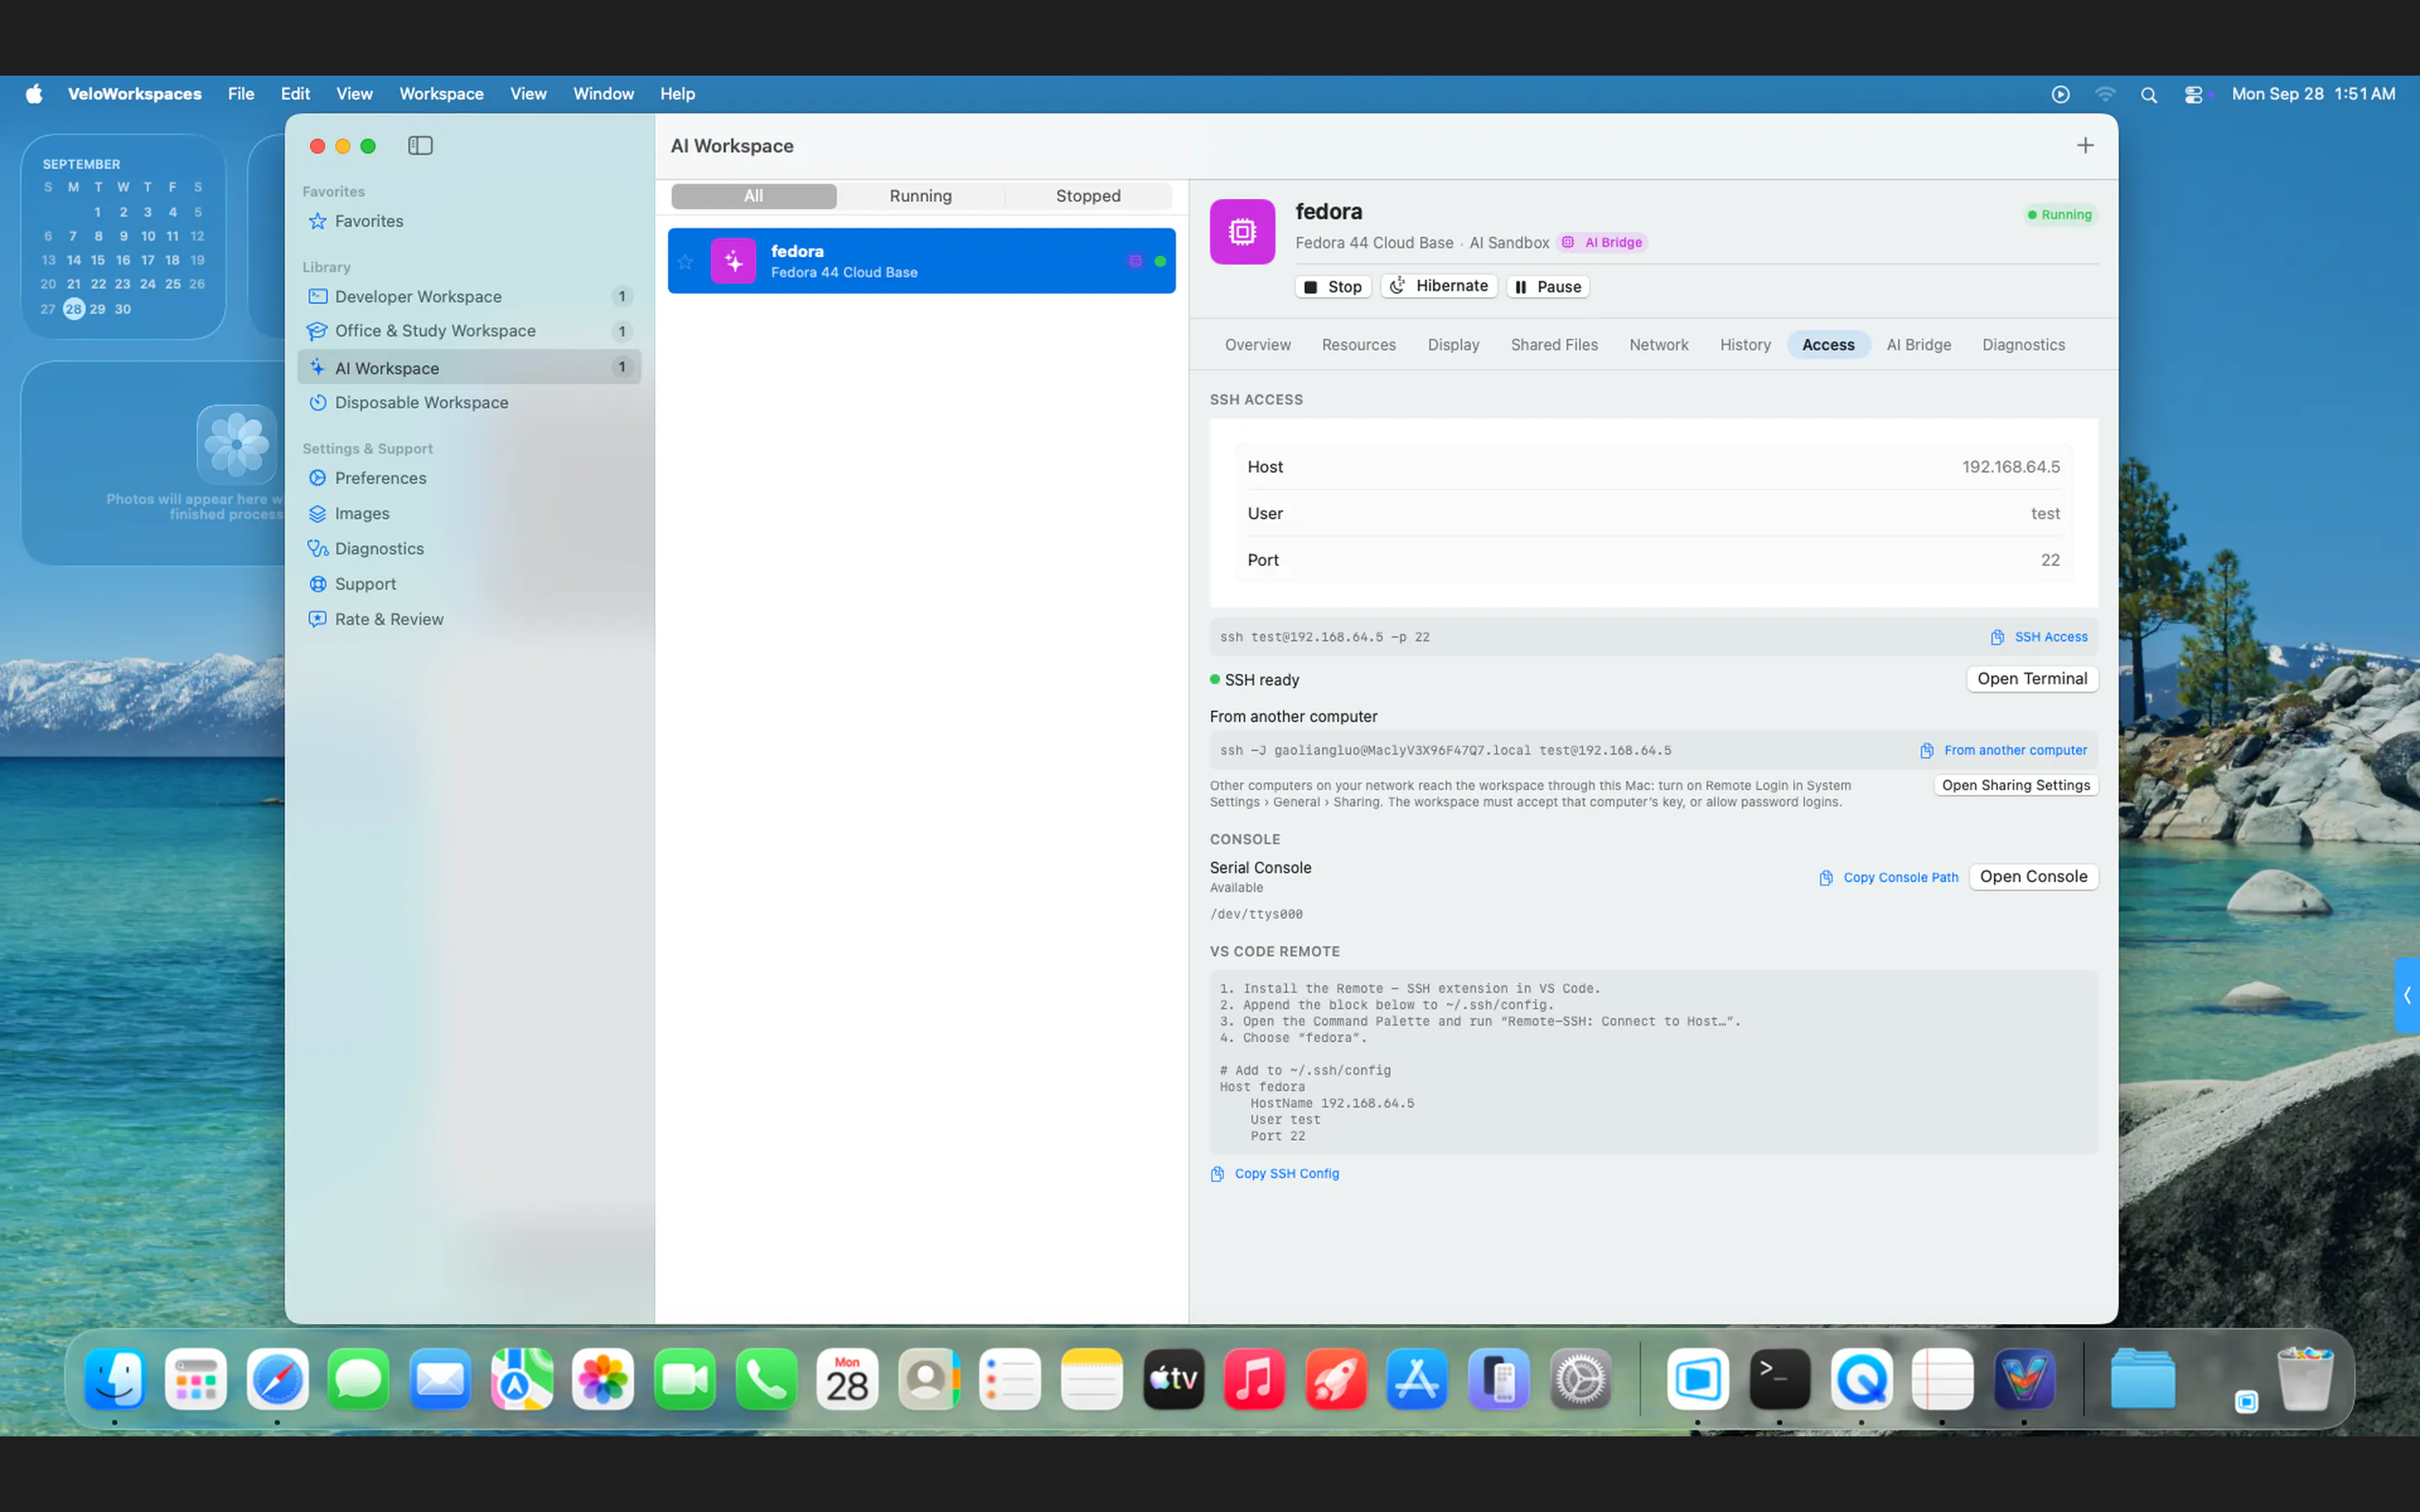
Task: Click Copy Console Path
Action: tap(1888, 877)
